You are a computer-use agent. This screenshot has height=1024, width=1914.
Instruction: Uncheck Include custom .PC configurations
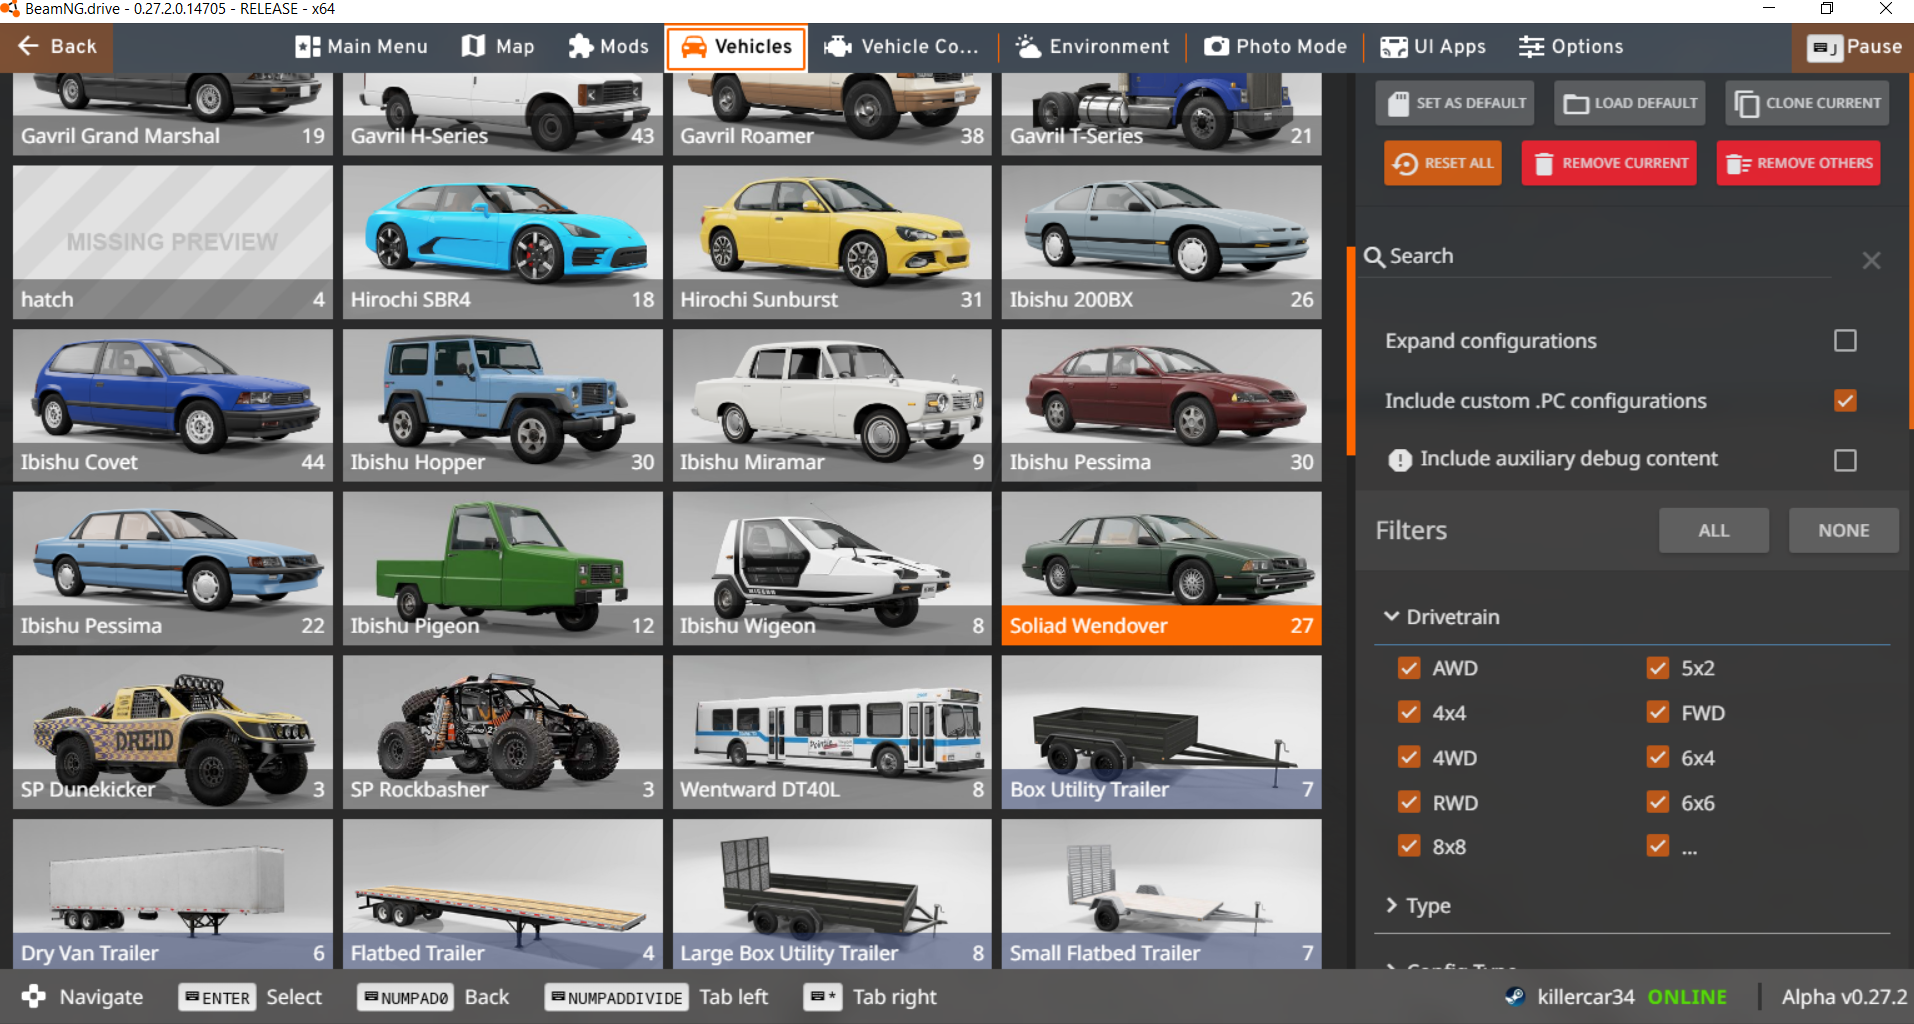(x=1845, y=401)
